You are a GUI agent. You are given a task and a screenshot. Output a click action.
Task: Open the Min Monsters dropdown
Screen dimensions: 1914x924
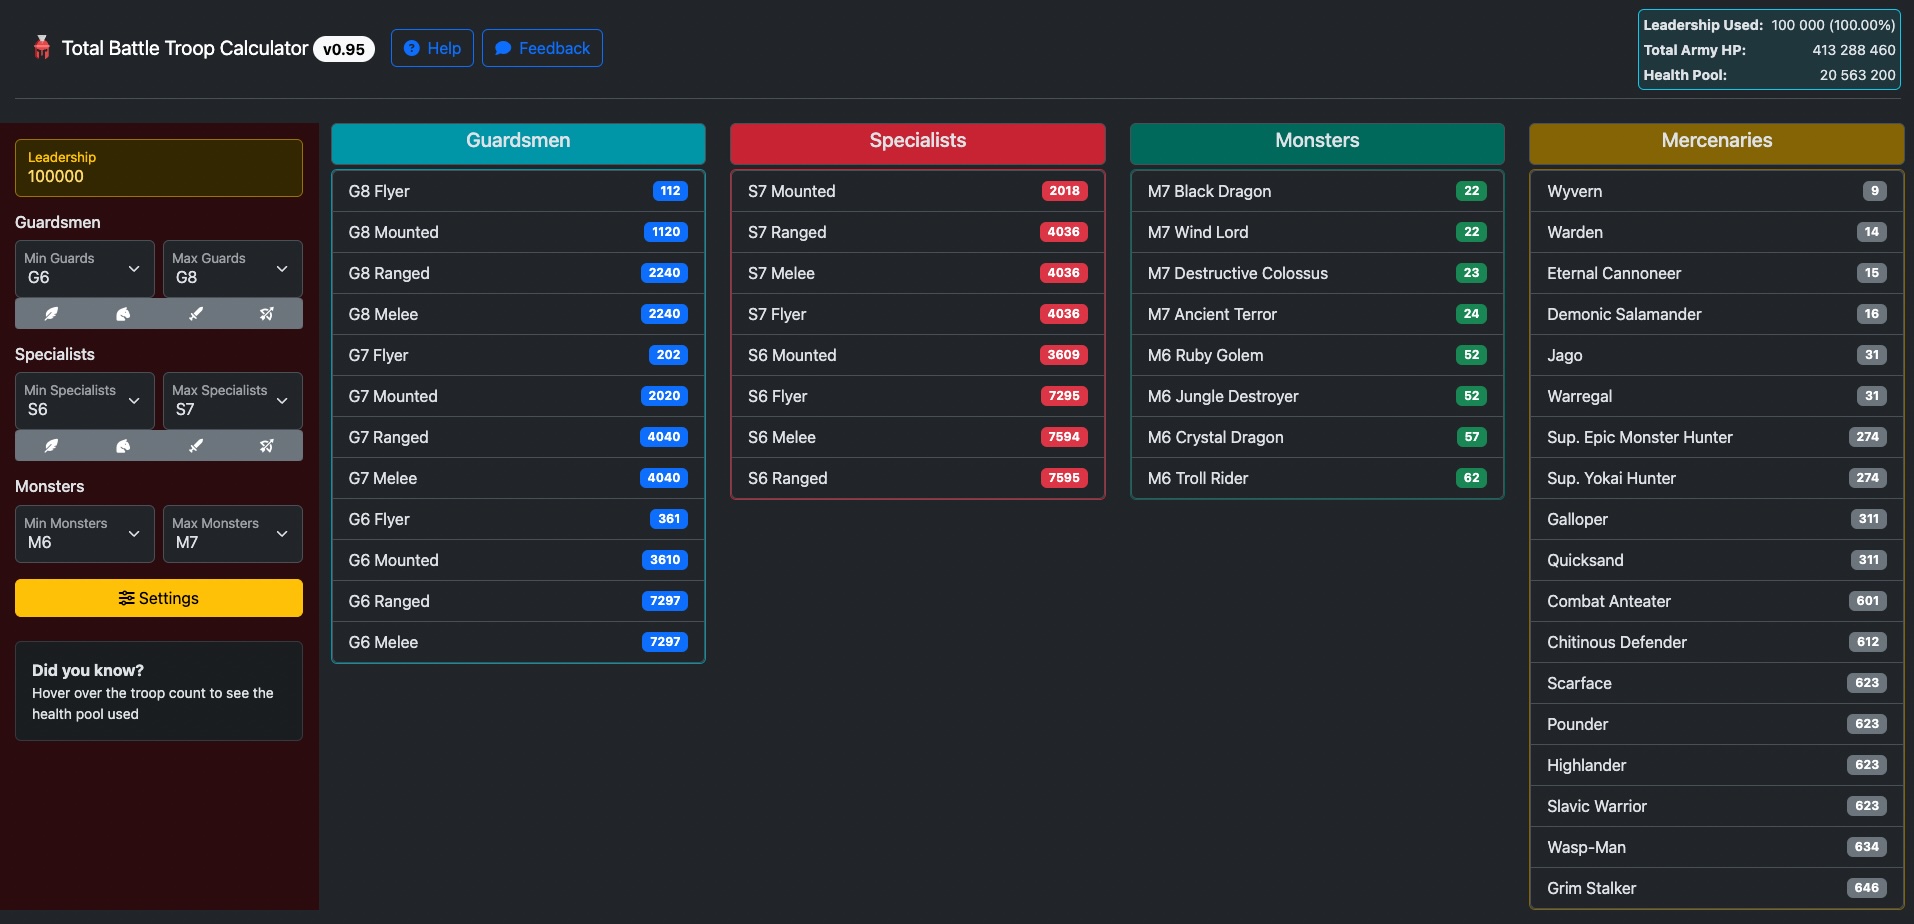tap(84, 533)
